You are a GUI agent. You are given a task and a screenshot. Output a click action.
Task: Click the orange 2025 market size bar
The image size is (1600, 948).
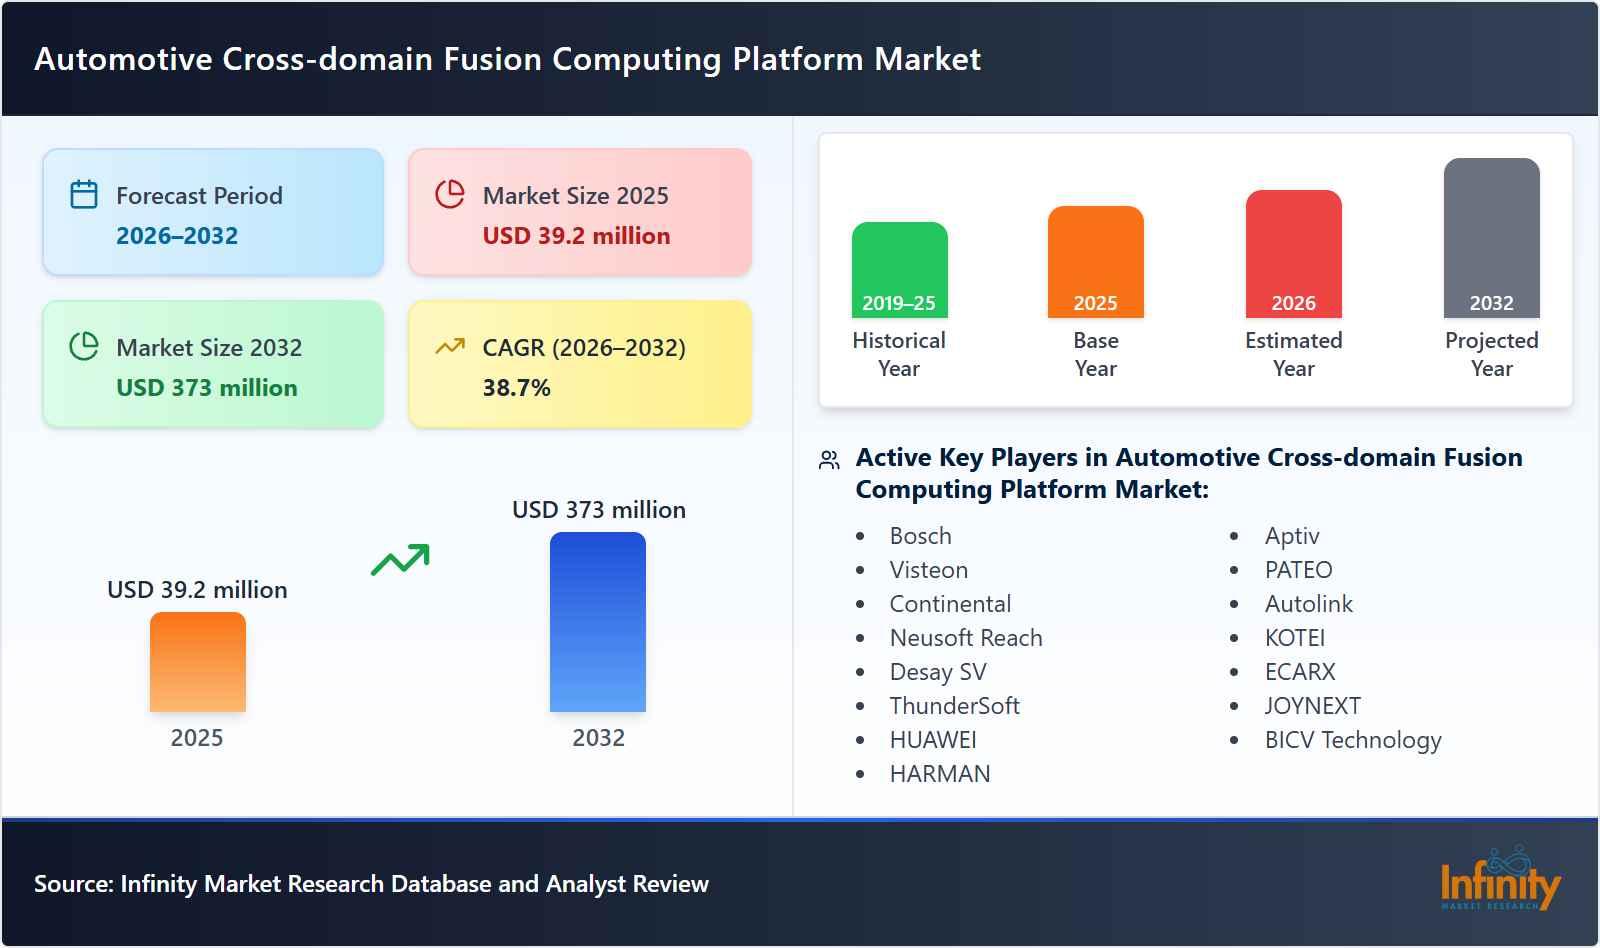tap(197, 662)
